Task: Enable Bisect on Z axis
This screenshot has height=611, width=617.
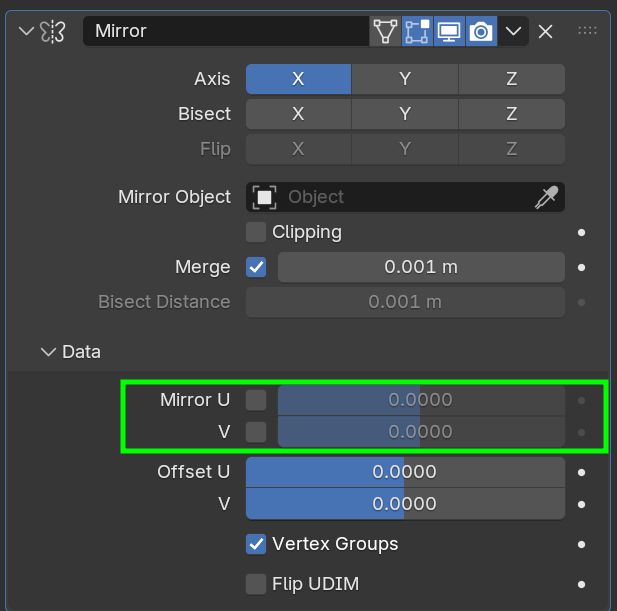Action: (511, 114)
